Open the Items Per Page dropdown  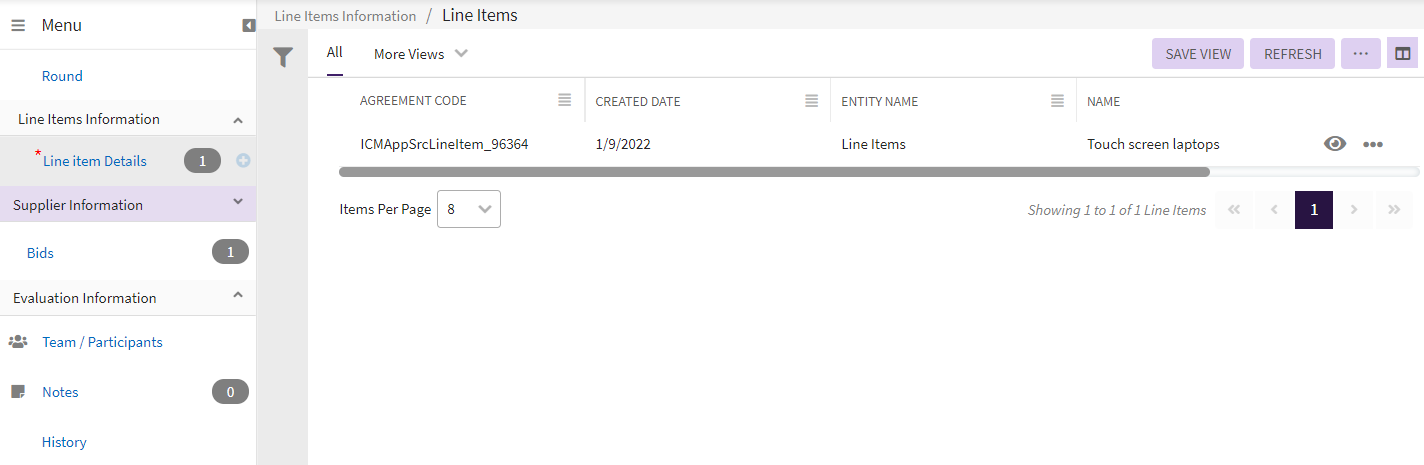469,209
